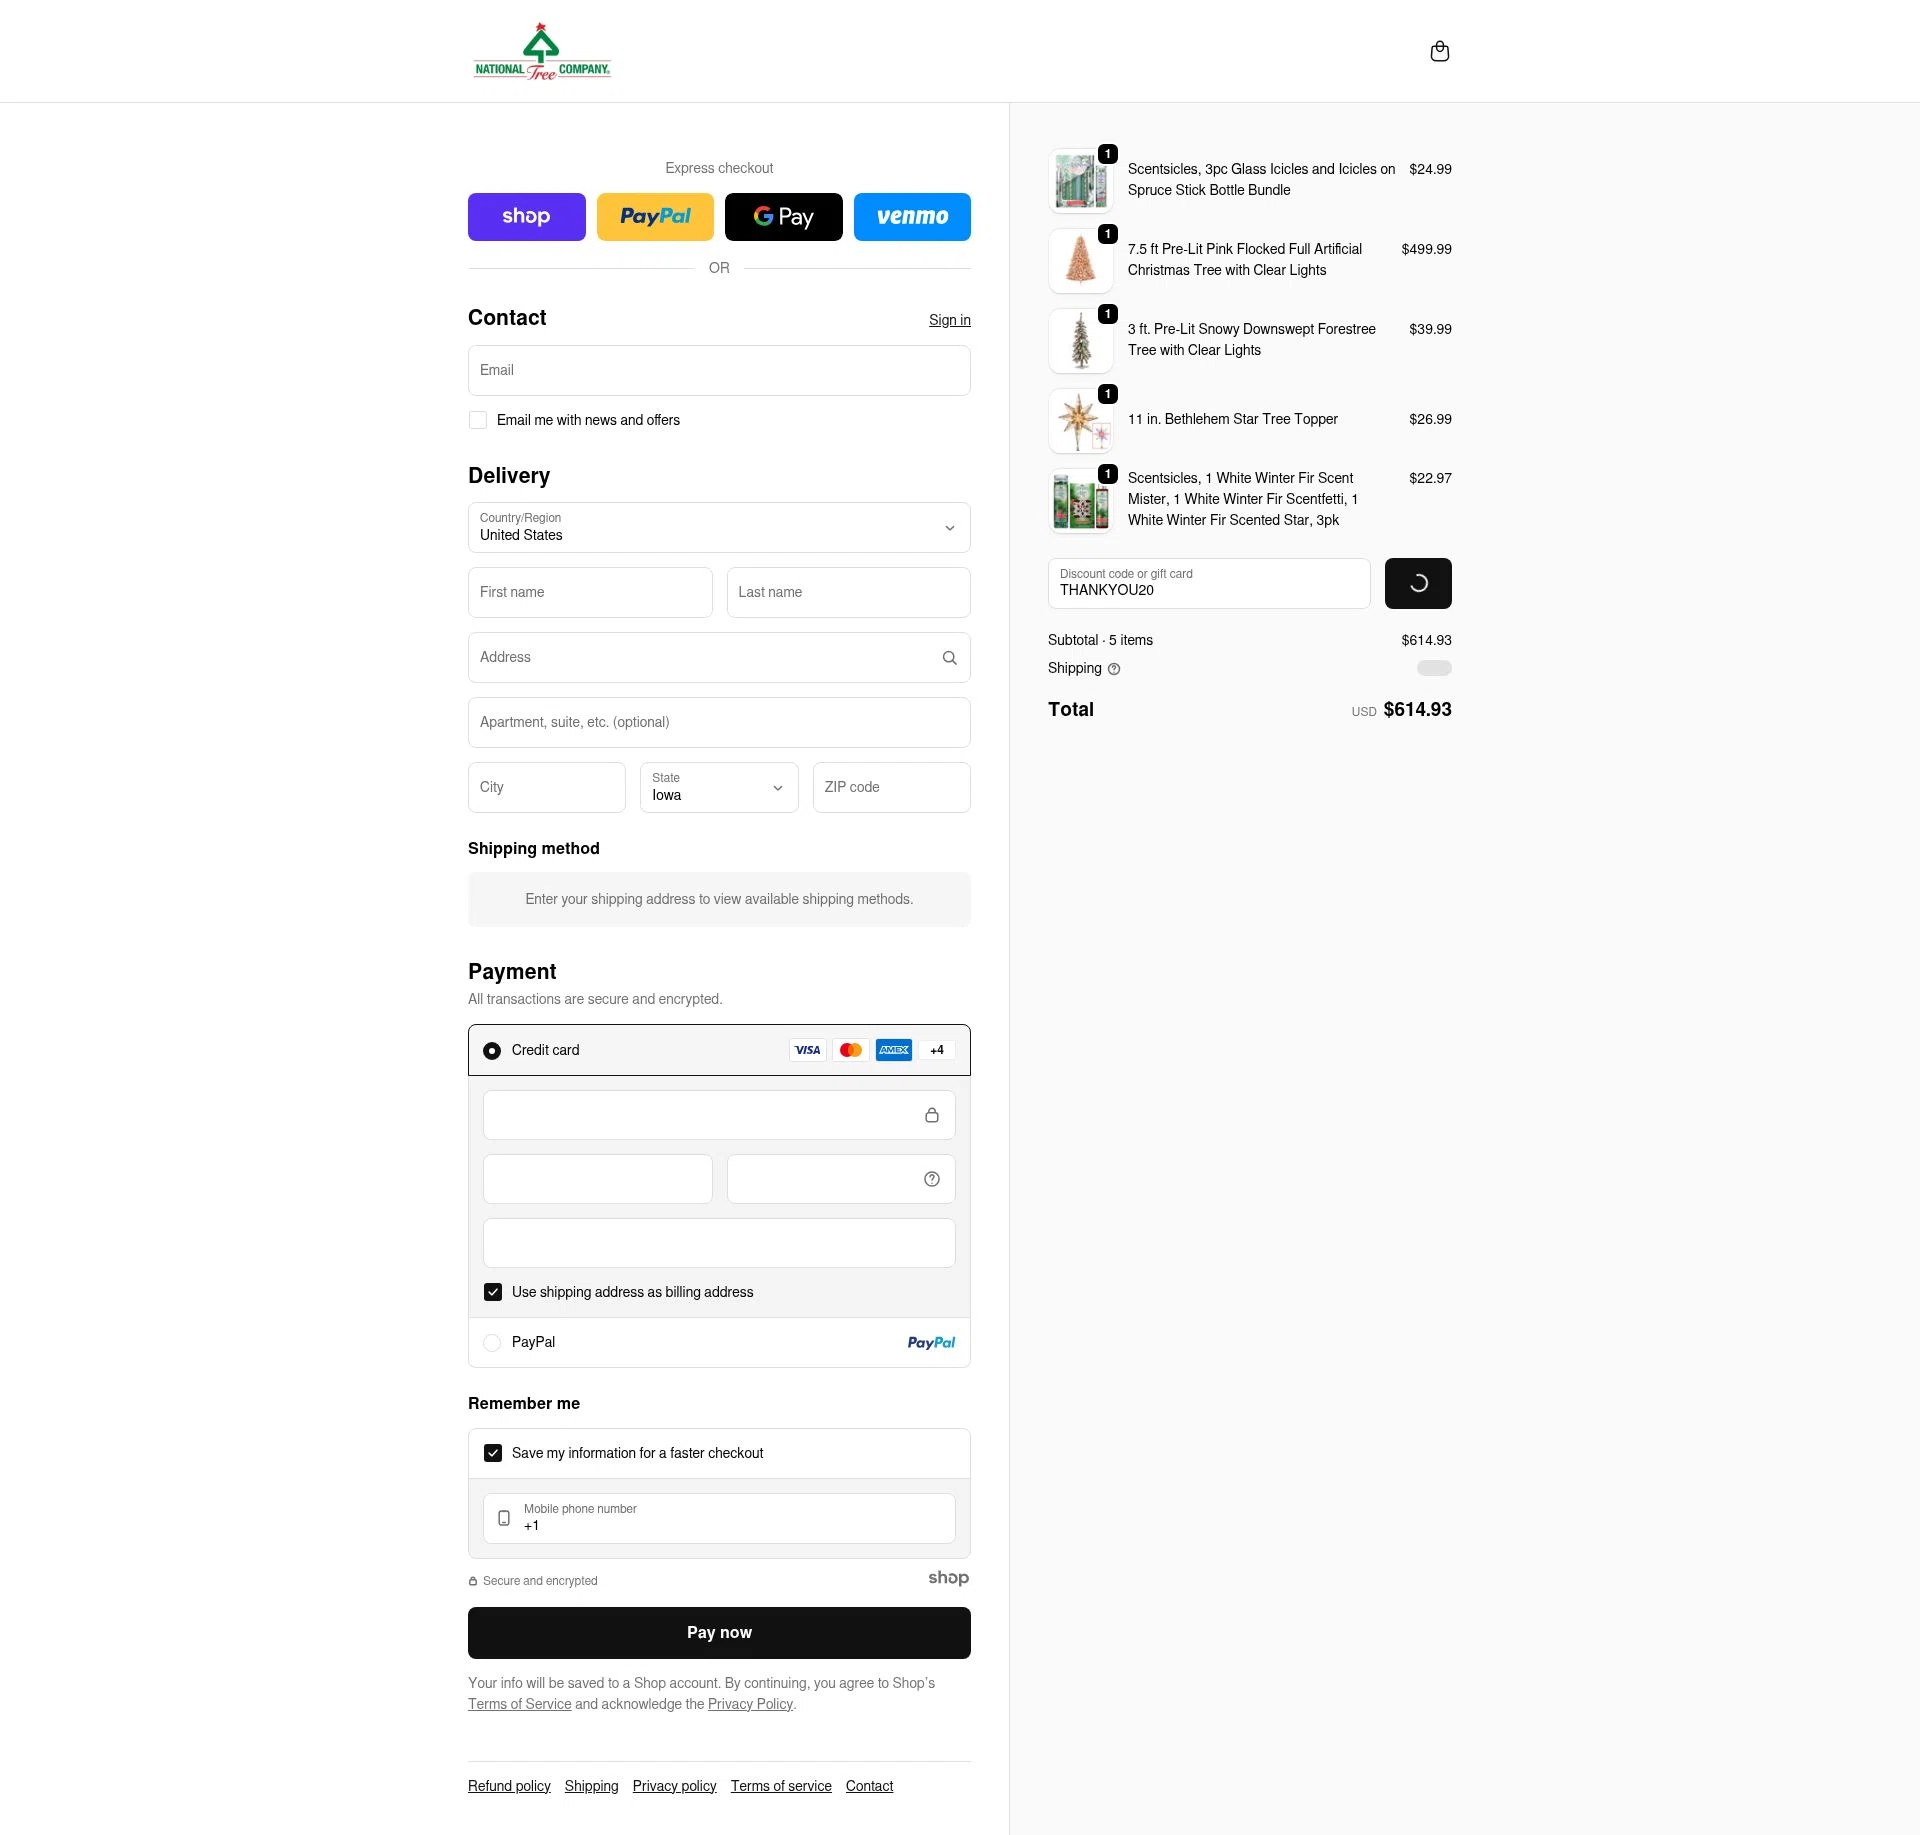The width and height of the screenshot is (1920, 1835).
Task: Click the loading discount apply button
Action: pos(1417,583)
